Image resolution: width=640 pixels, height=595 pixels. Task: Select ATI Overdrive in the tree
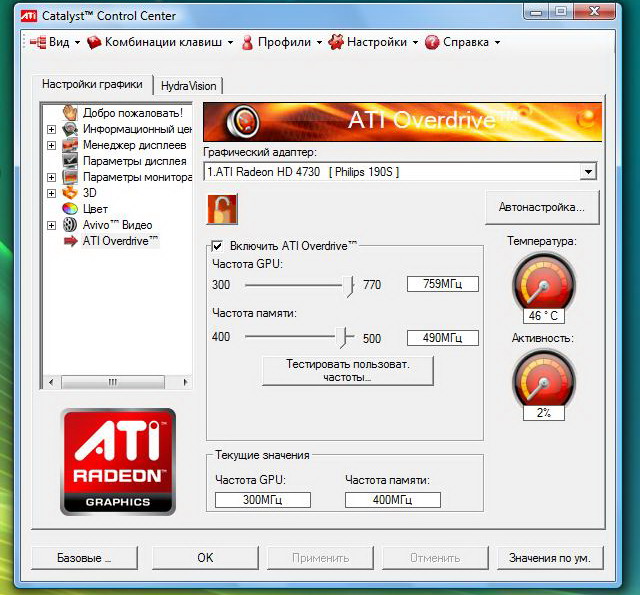(120, 241)
